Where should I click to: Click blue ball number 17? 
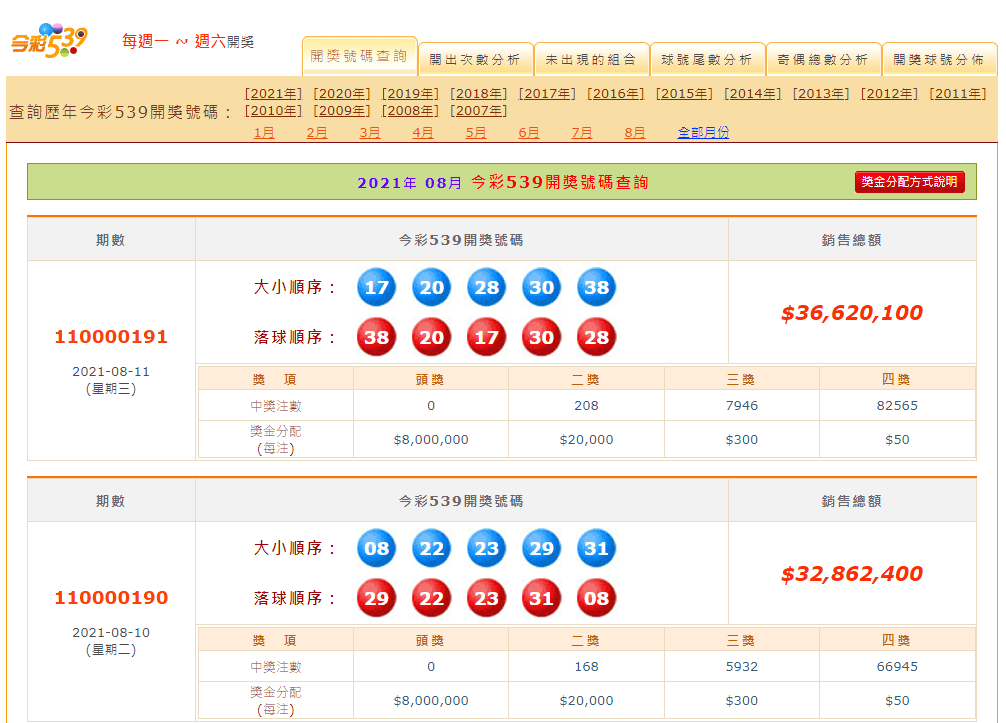pyautogui.click(x=377, y=287)
